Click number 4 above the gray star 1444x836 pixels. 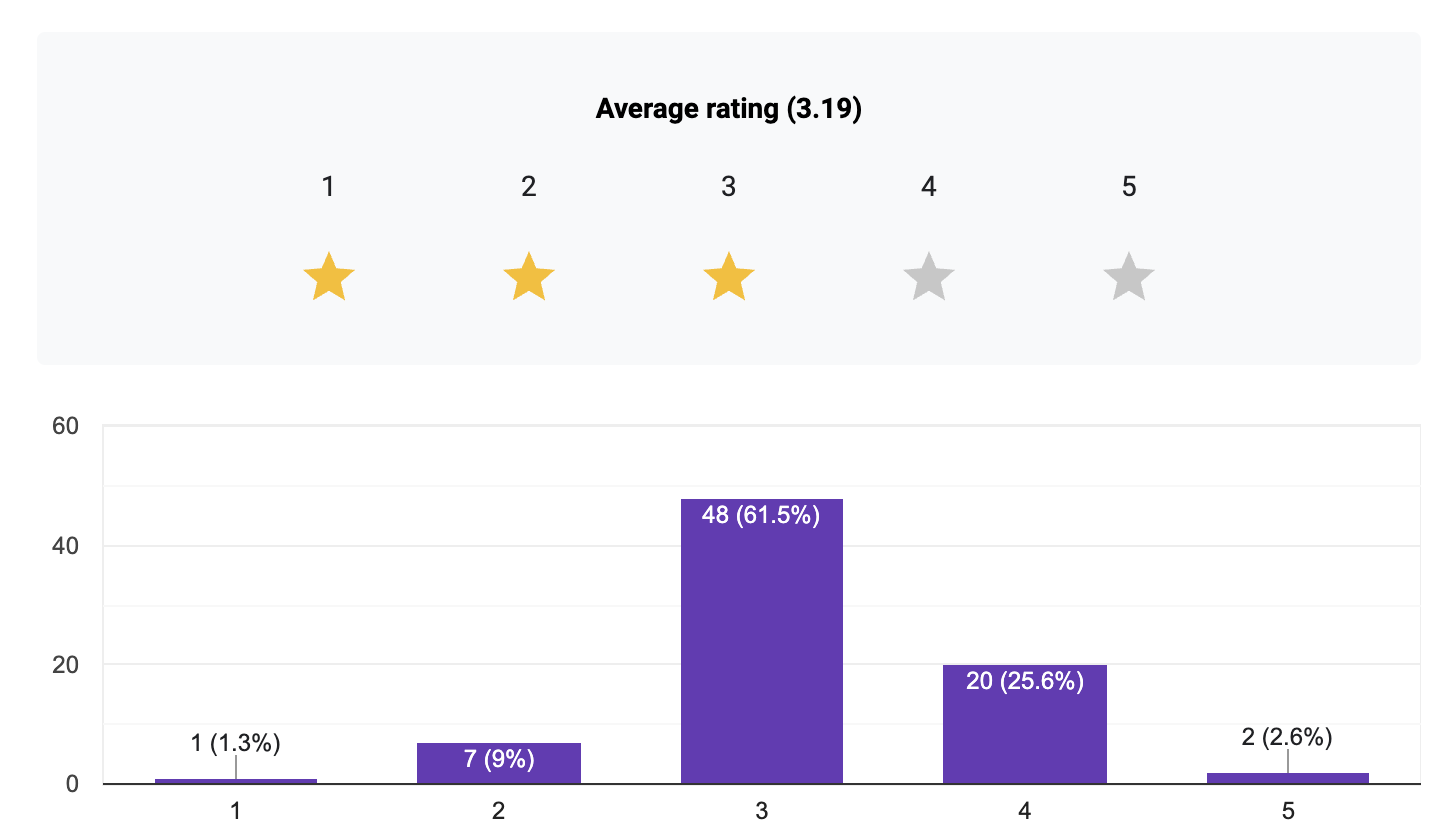929,187
